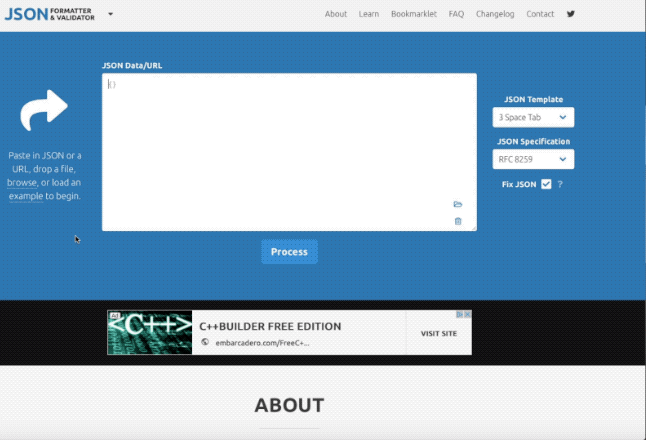Click the Twitter bird icon

click(571, 14)
